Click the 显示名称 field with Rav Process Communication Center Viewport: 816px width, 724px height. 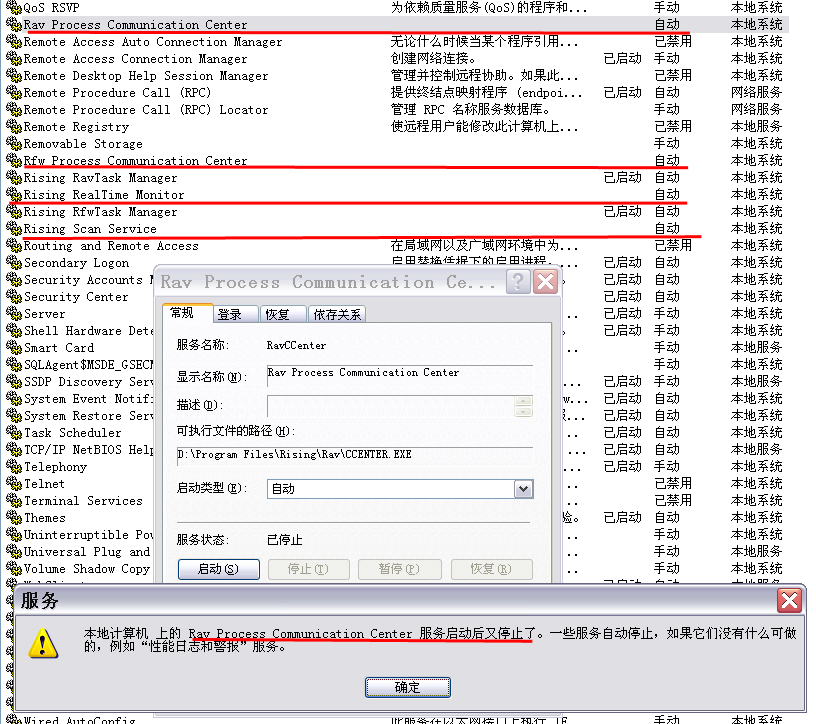coord(400,376)
